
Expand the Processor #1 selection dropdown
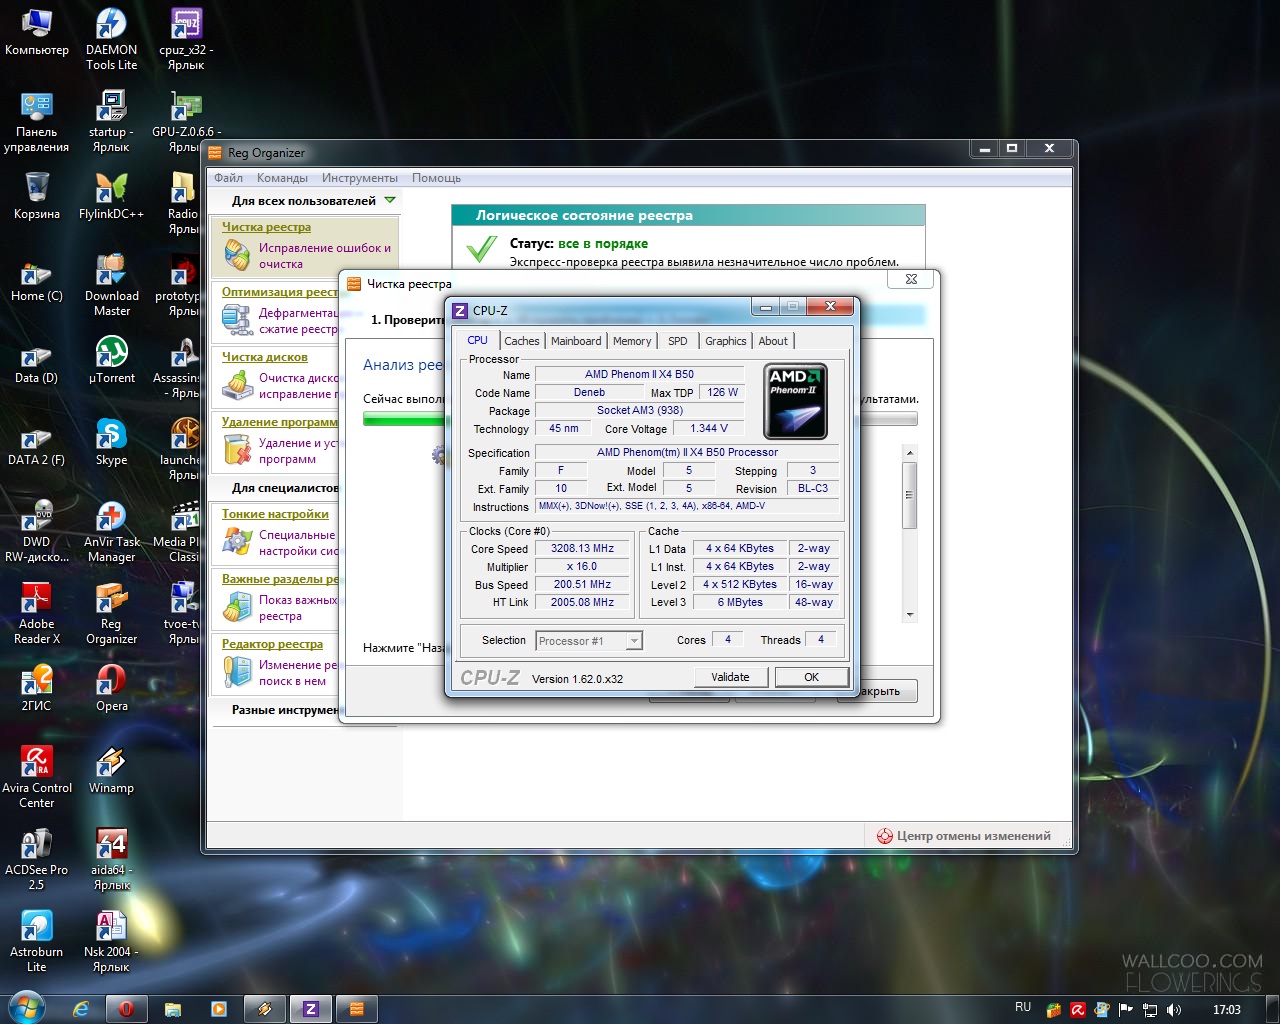633,641
